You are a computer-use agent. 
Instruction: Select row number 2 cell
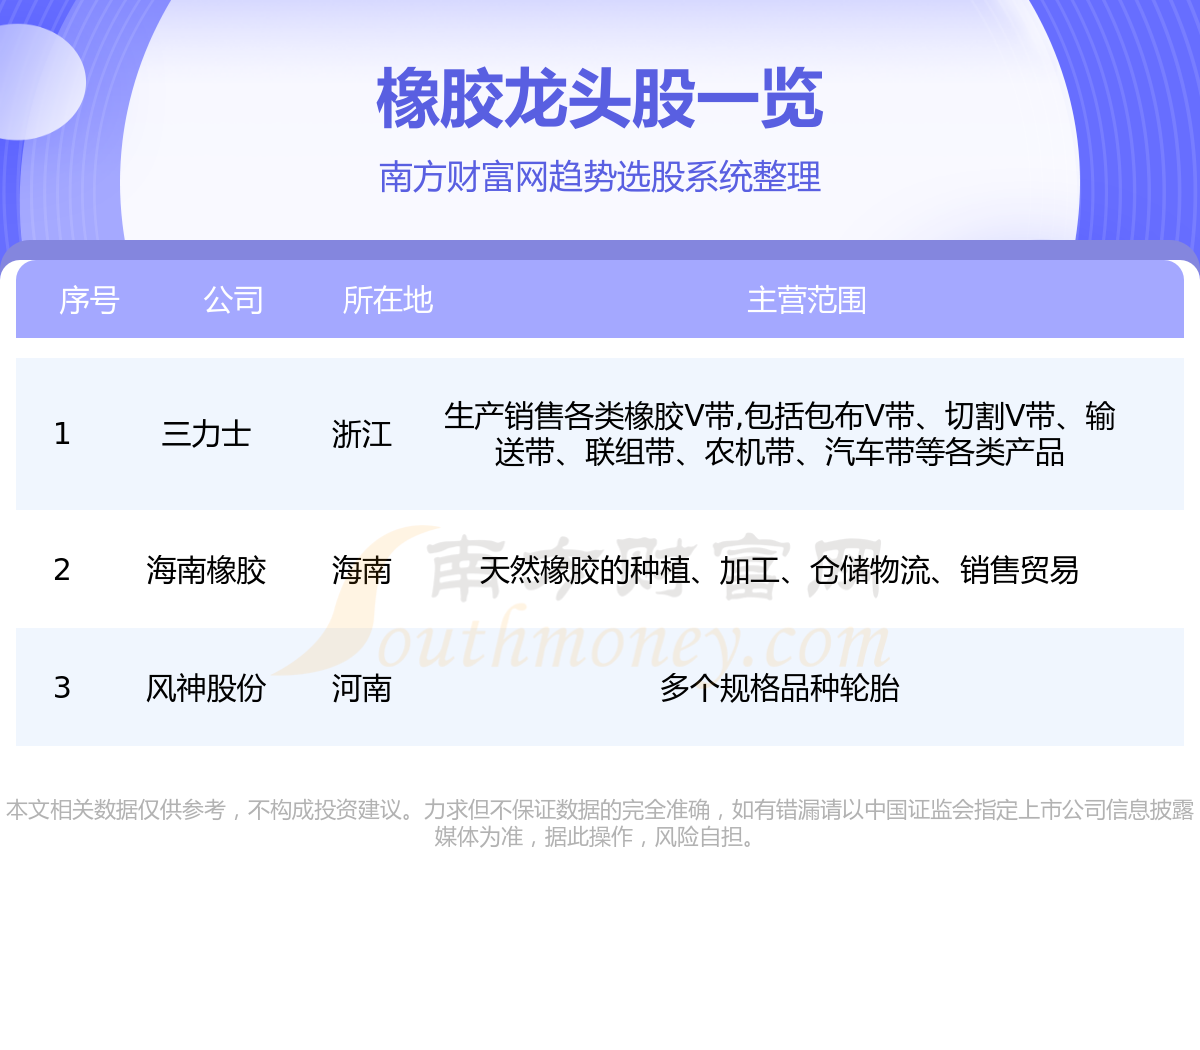click(x=62, y=570)
